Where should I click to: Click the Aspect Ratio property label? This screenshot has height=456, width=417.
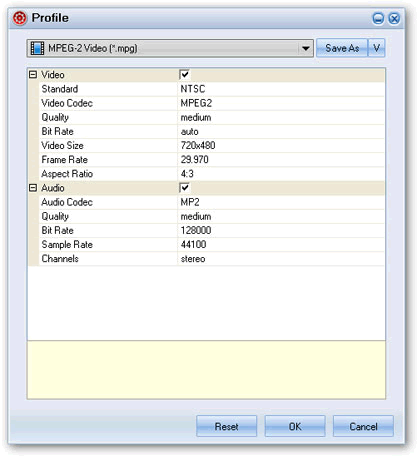[67, 174]
